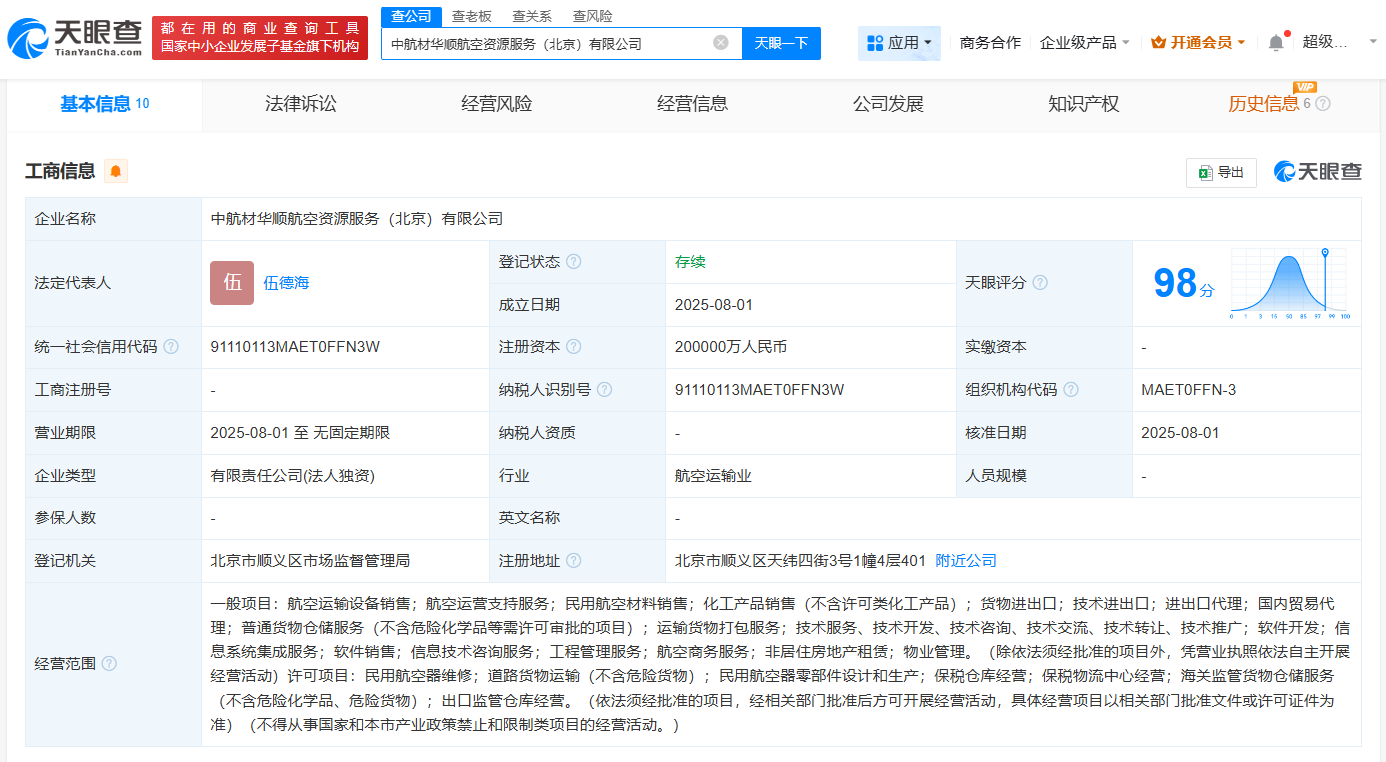Click the bell alert icon beside 工商信息
Viewport: 1386px width, 762px height.
pos(116,171)
